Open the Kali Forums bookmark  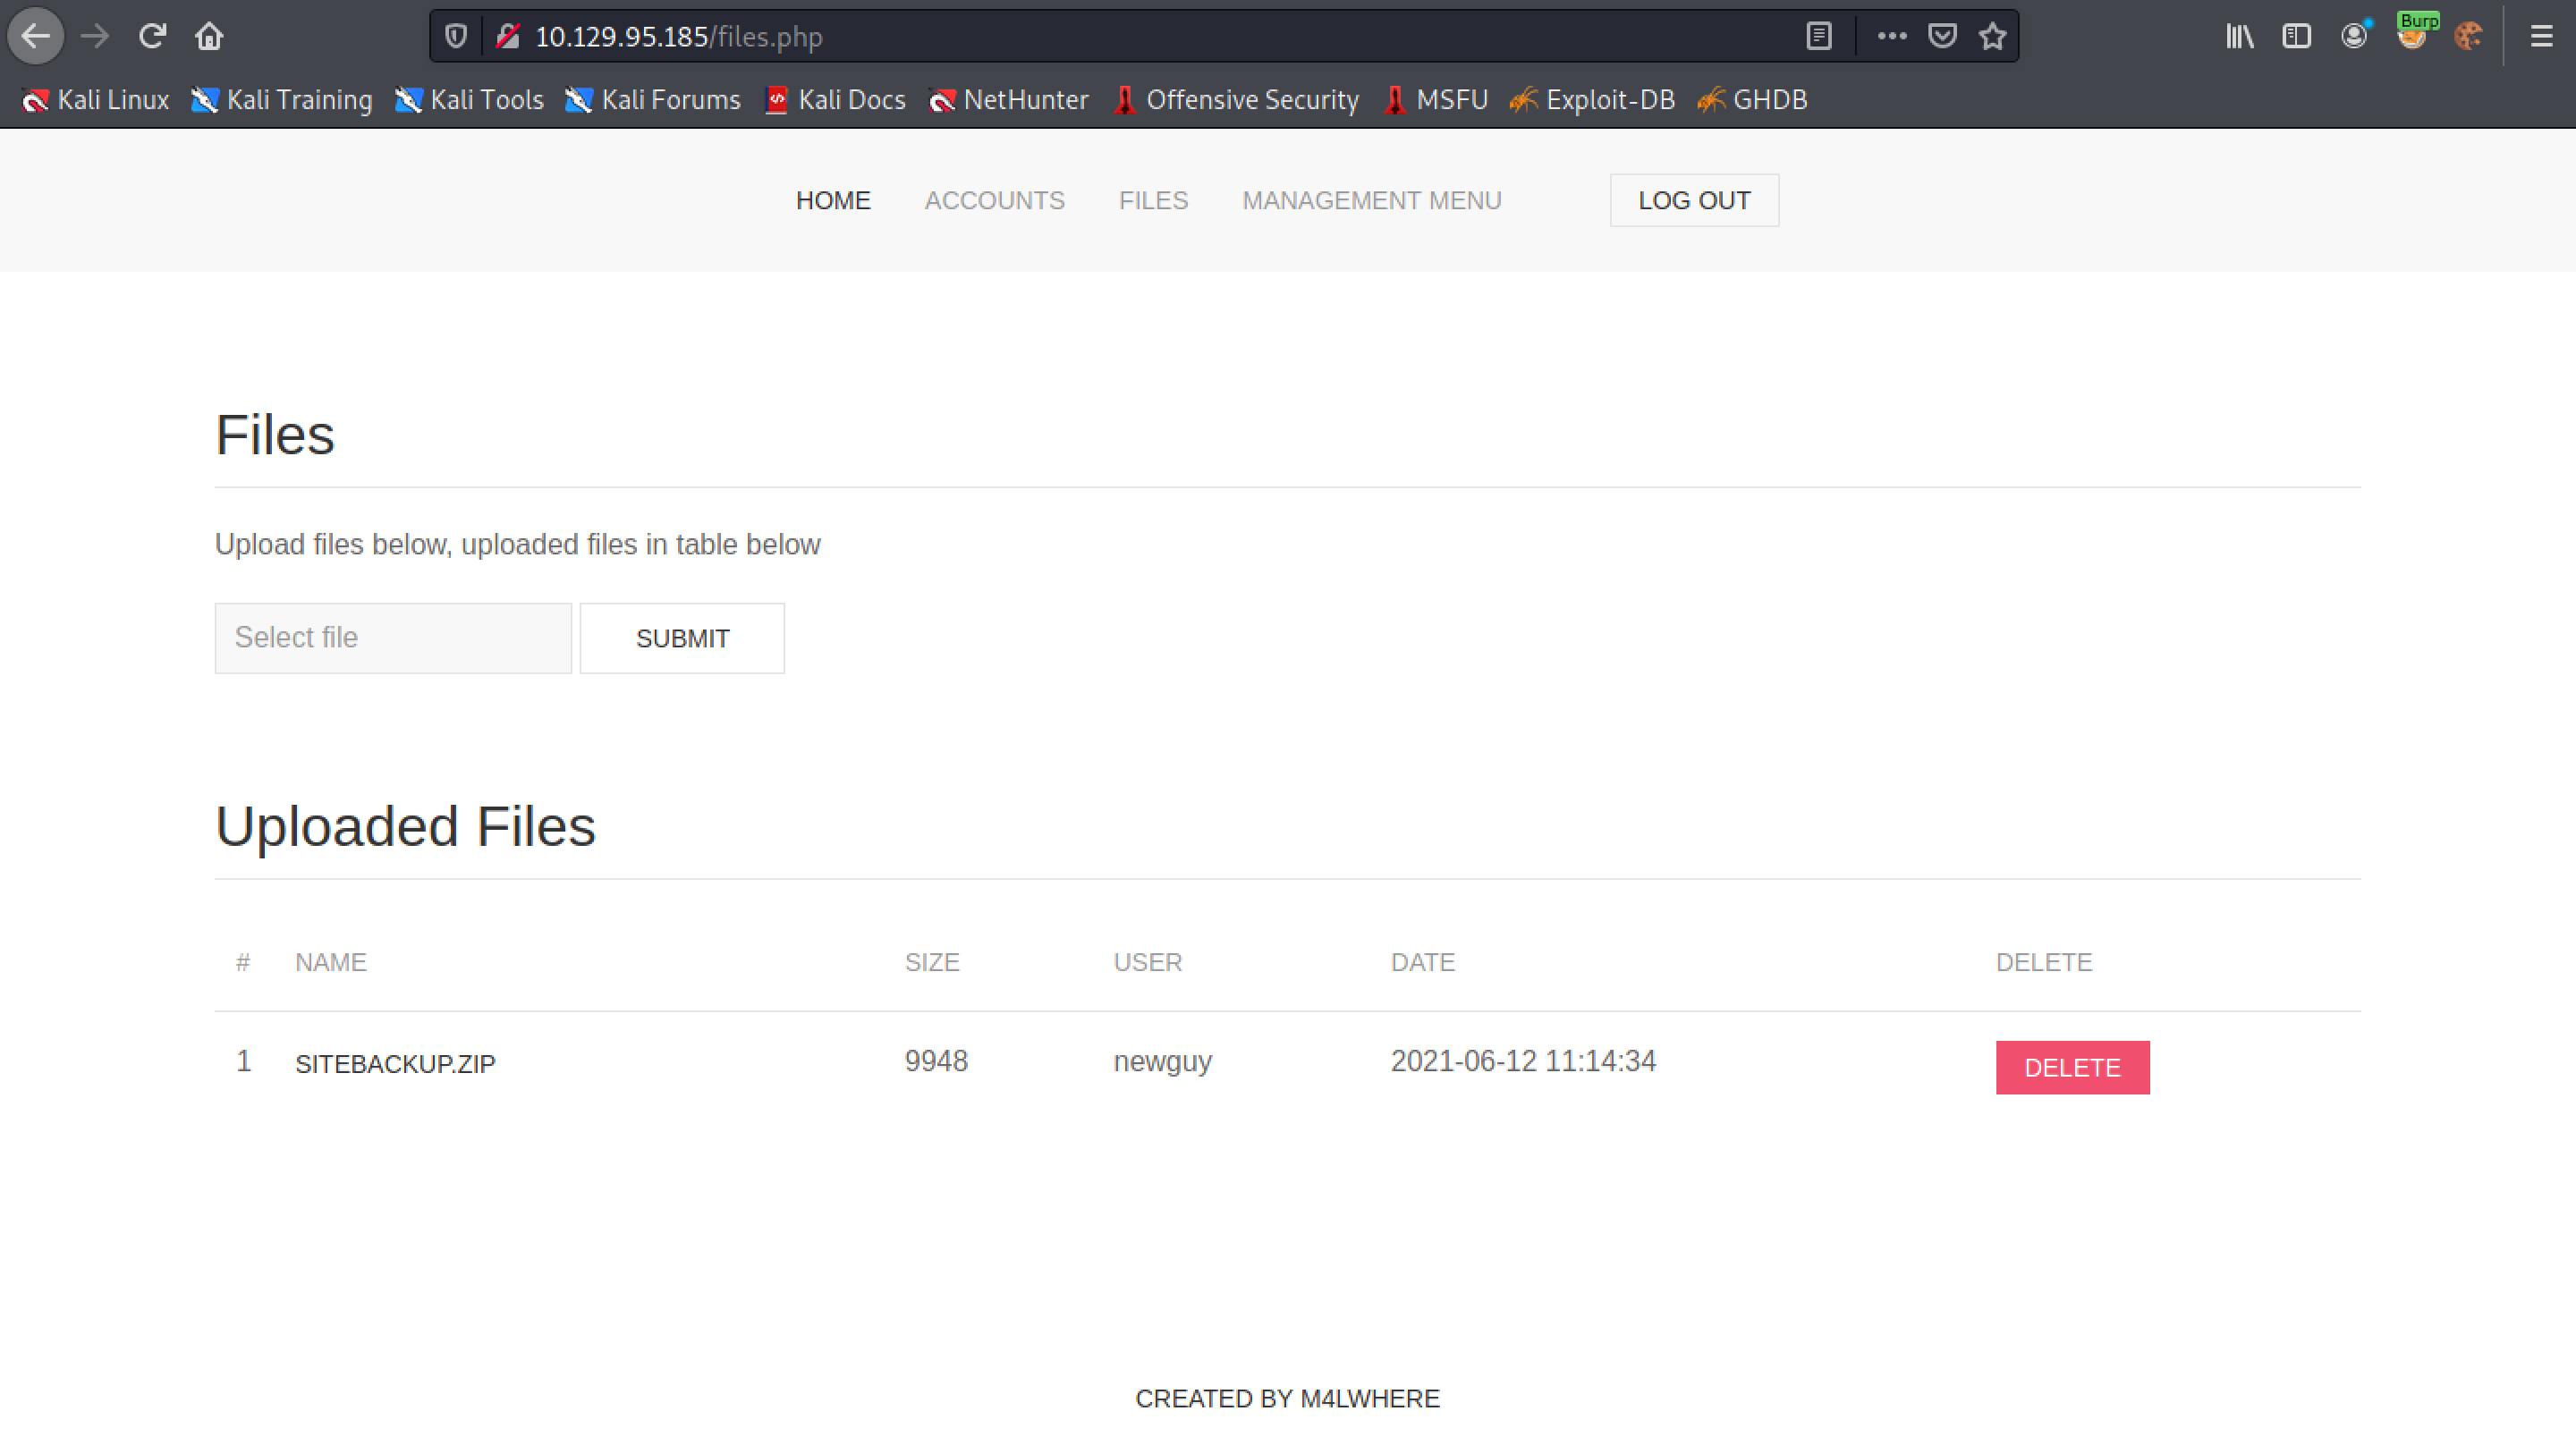point(653,100)
